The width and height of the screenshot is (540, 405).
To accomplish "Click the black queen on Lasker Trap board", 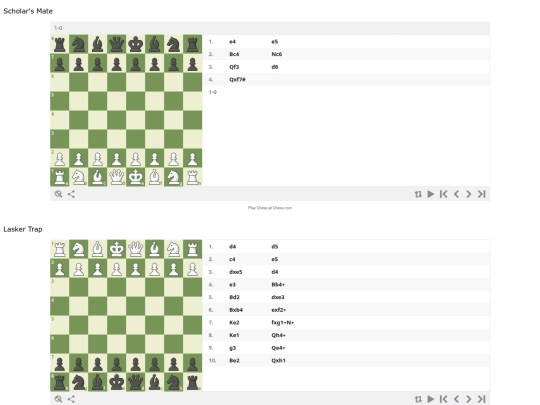I will tap(135, 382).
